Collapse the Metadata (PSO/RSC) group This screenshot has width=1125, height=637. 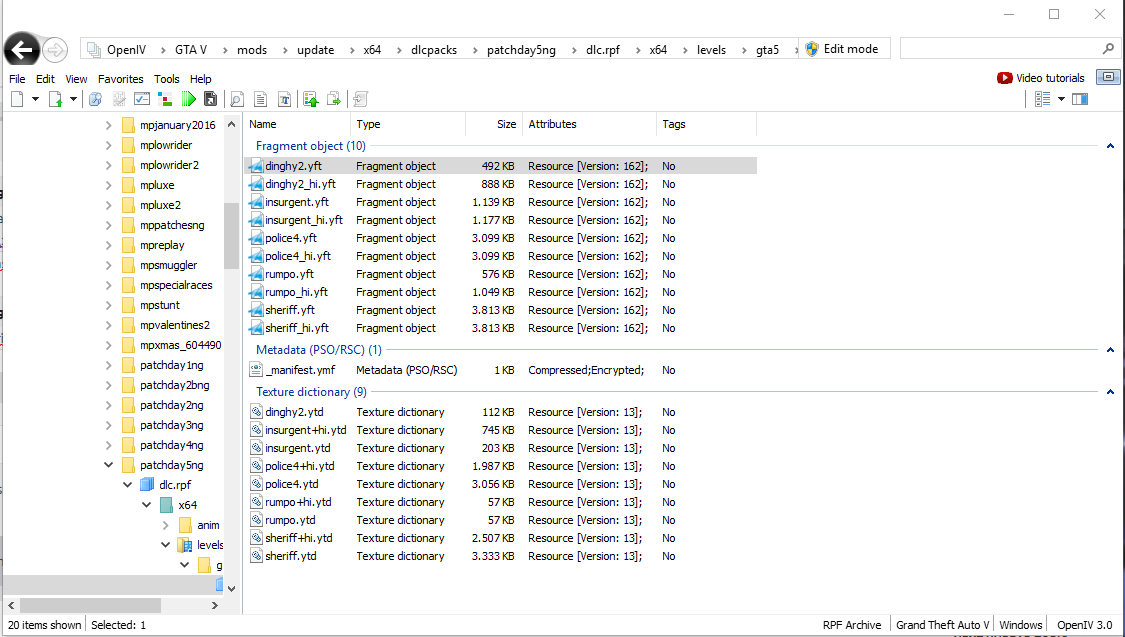(1110, 350)
